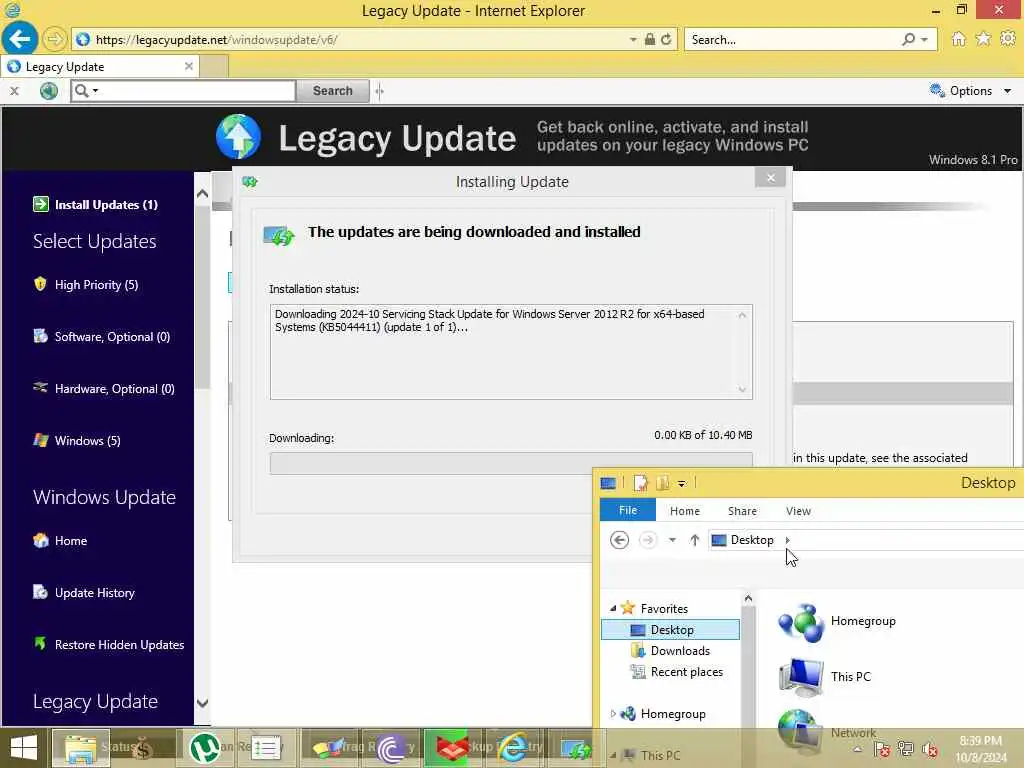Expand the Options dropdown on search toolbar

1008,91
